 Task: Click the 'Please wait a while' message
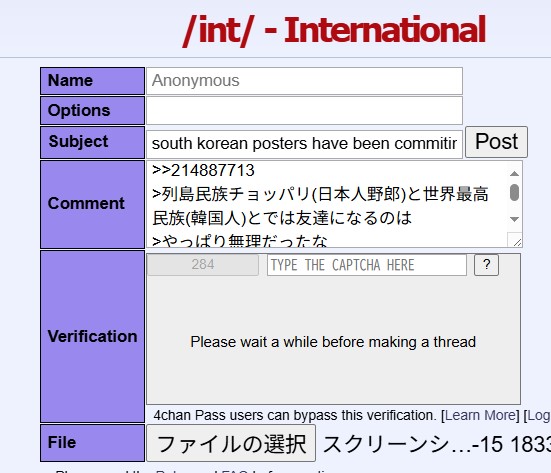[333, 342]
